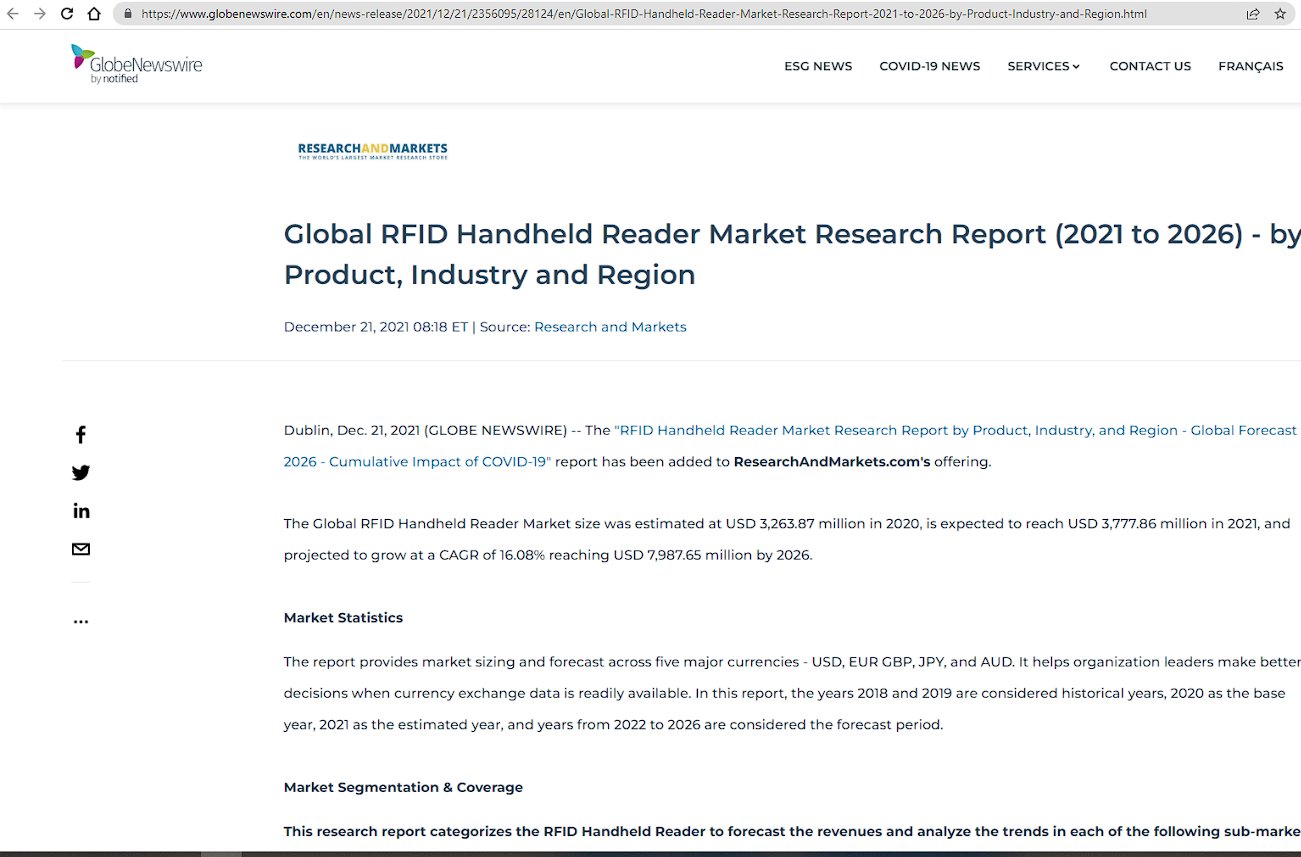Go back with the browser back arrow
The width and height of the screenshot is (1301, 857).
[x=13, y=14]
